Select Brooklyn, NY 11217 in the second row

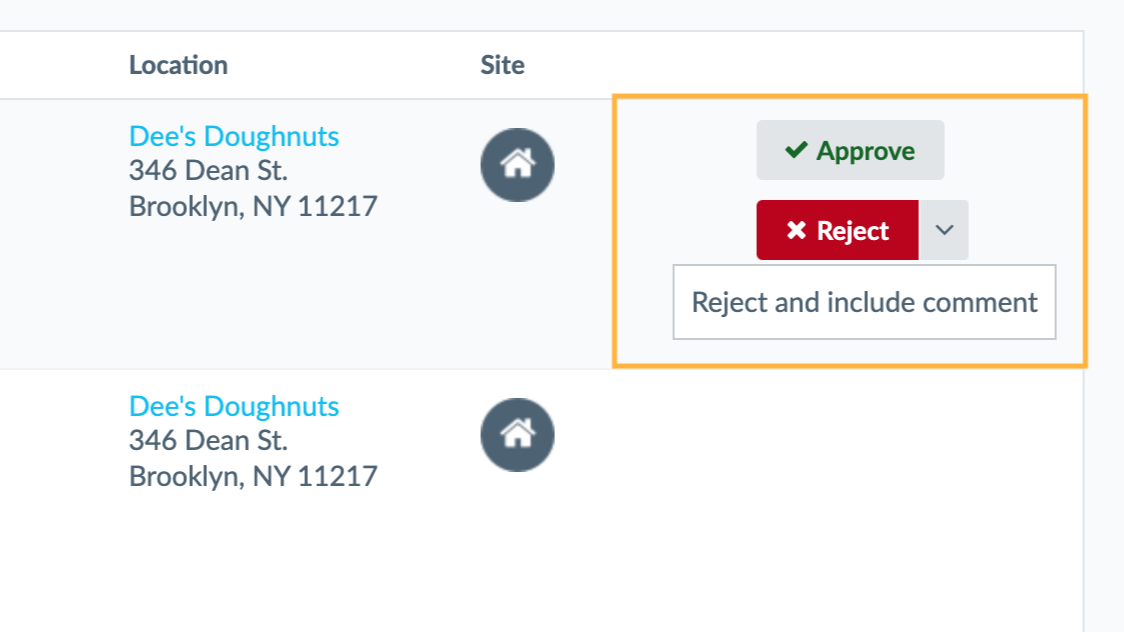tap(253, 477)
